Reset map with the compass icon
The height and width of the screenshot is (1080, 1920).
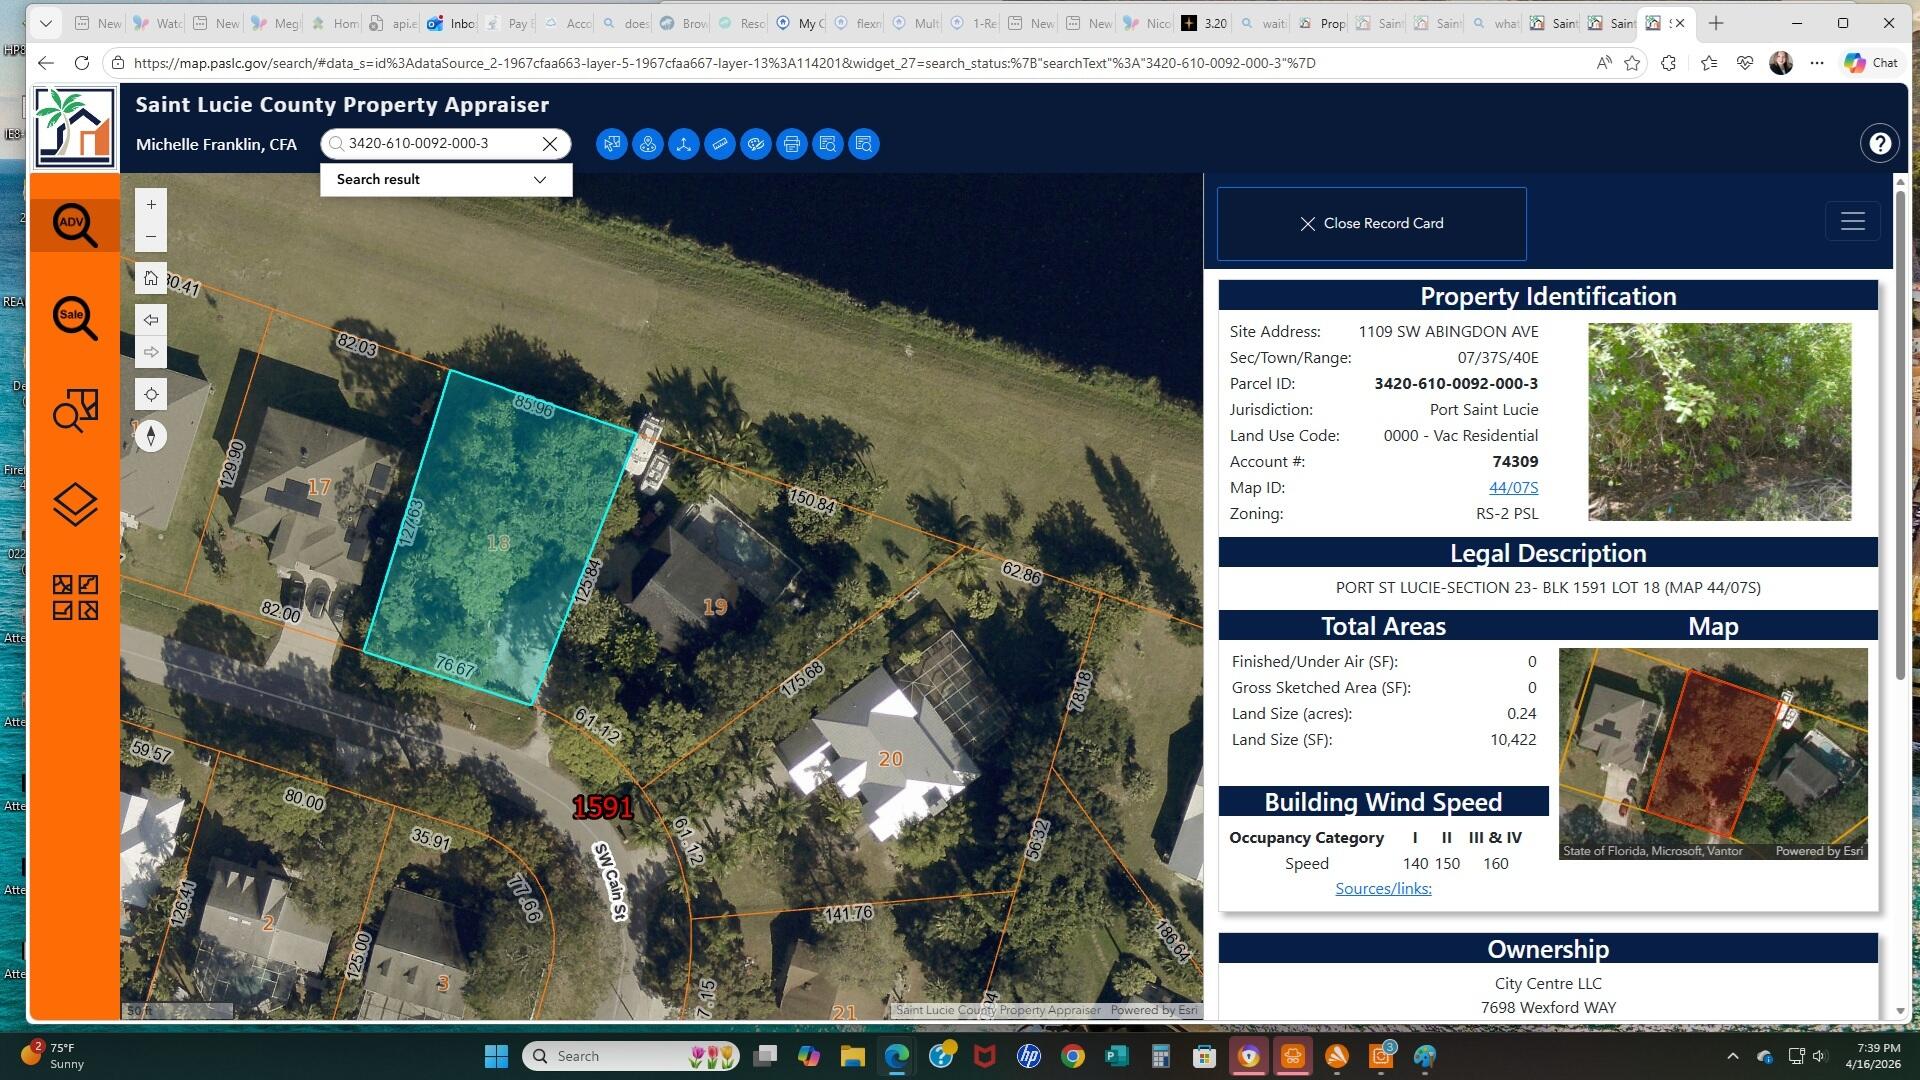pyautogui.click(x=151, y=436)
